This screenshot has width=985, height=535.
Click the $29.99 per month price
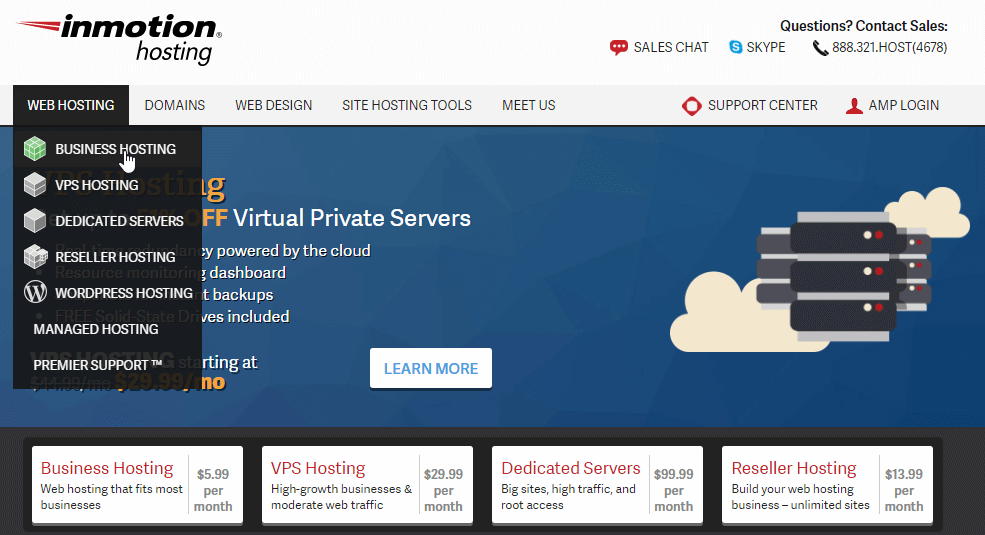[x=443, y=490]
